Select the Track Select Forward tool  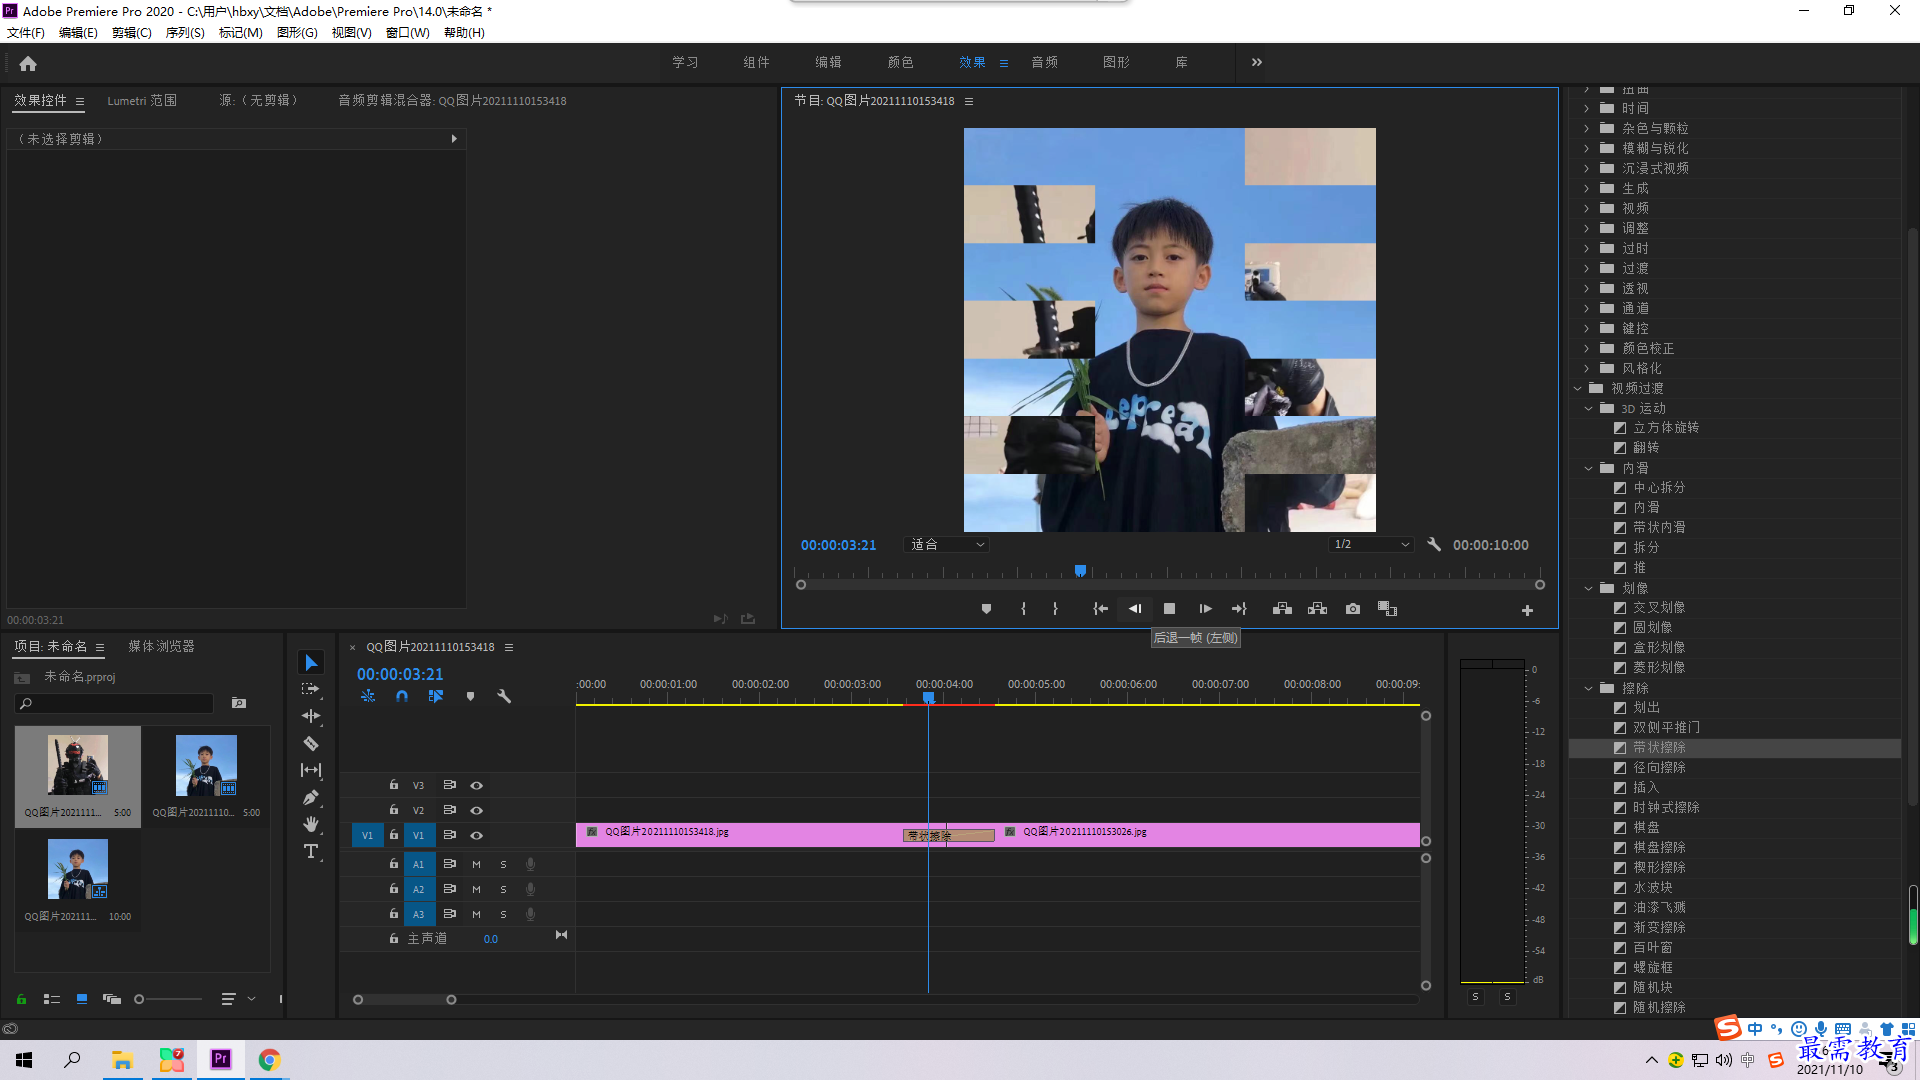pos(311,690)
